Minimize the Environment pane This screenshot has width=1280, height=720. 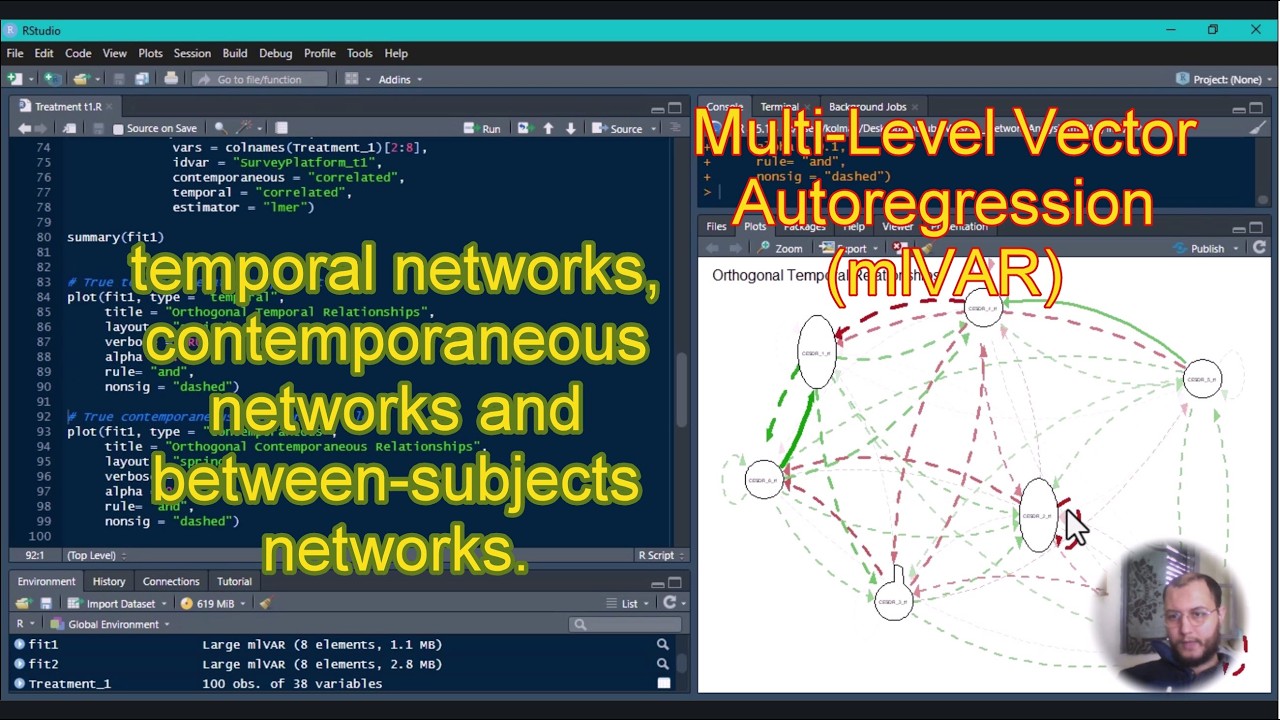(657, 583)
